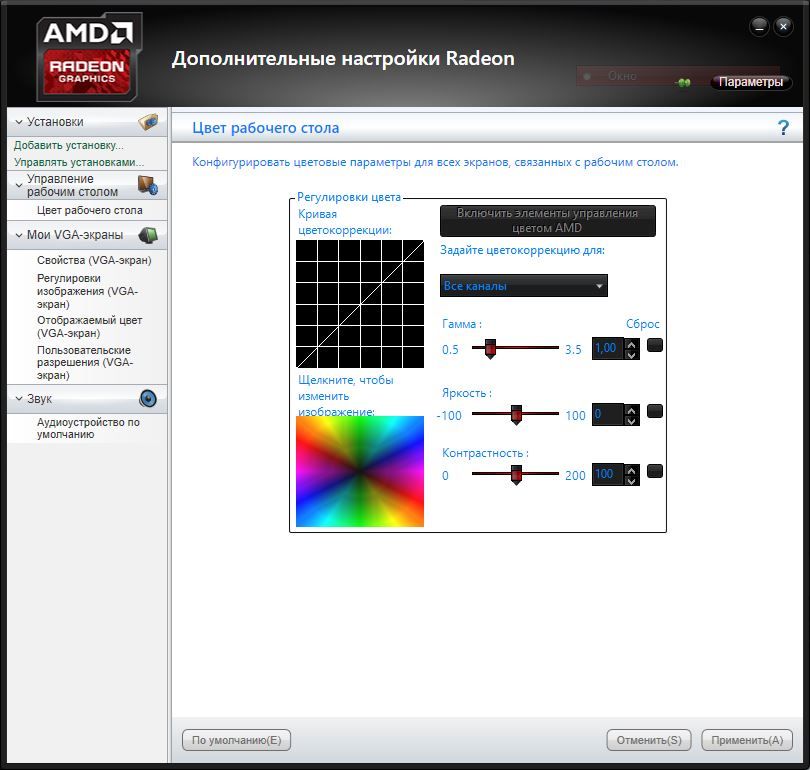Reset Контрастность using its reset button
The height and width of the screenshot is (770, 810).
point(655,471)
